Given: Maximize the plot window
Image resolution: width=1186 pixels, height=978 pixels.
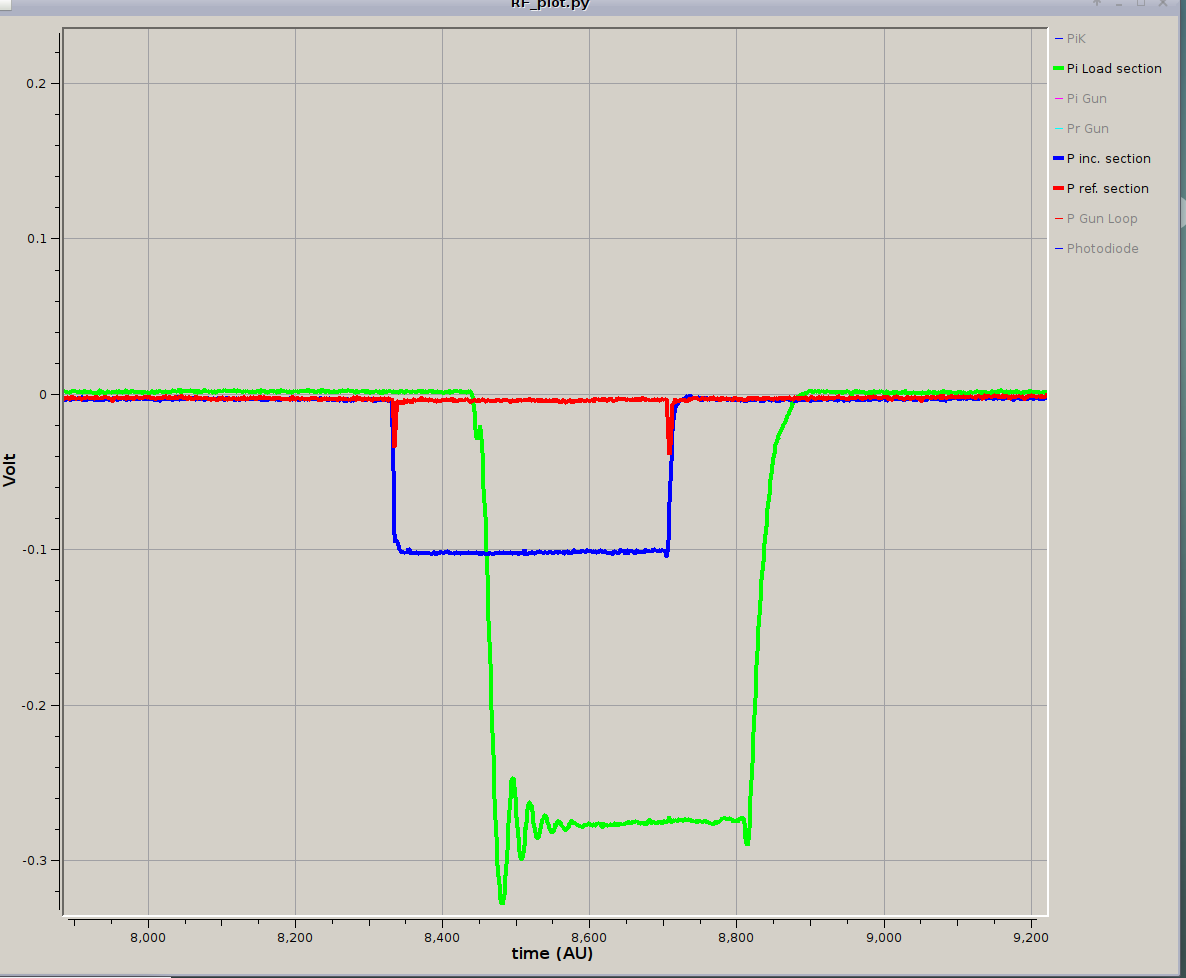Looking at the screenshot, I should (1140, 3).
